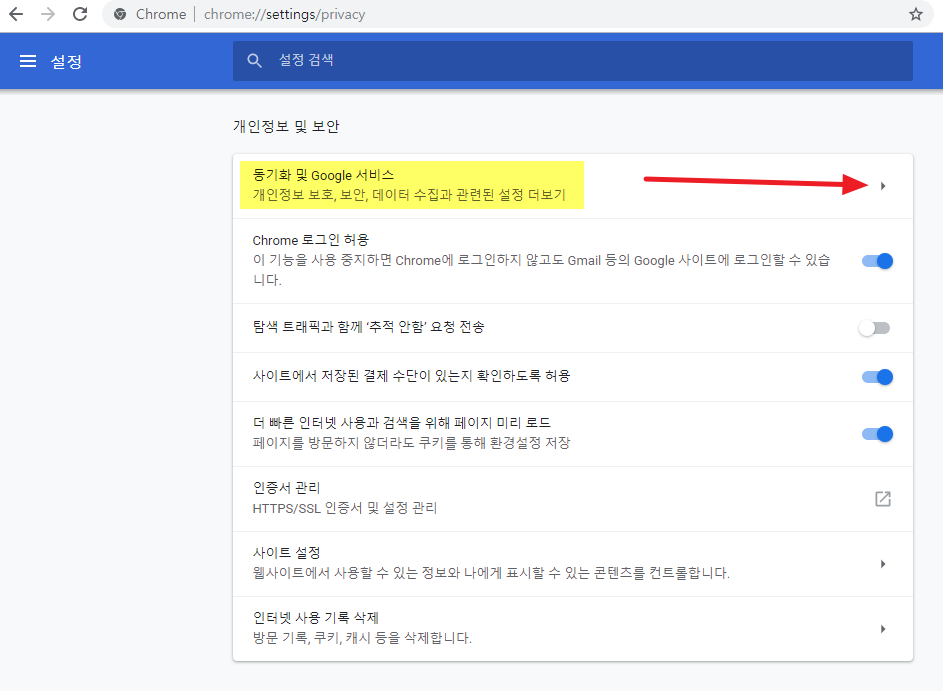The width and height of the screenshot is (943, 691).
Task: Click the 개인정보 및 보안 heading
Action: click(286, 126)
